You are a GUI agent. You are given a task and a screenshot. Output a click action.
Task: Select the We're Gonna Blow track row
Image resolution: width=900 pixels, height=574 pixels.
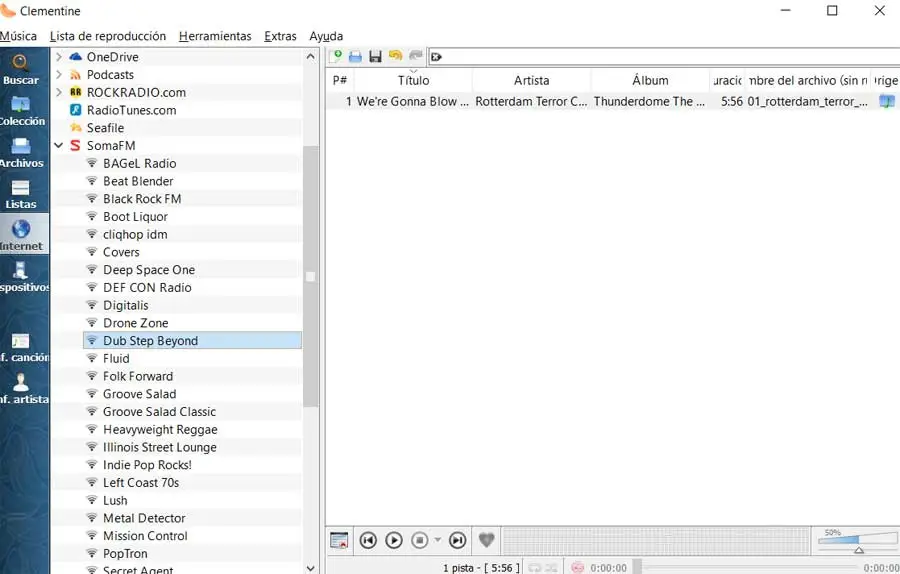(x=612, y=102)
